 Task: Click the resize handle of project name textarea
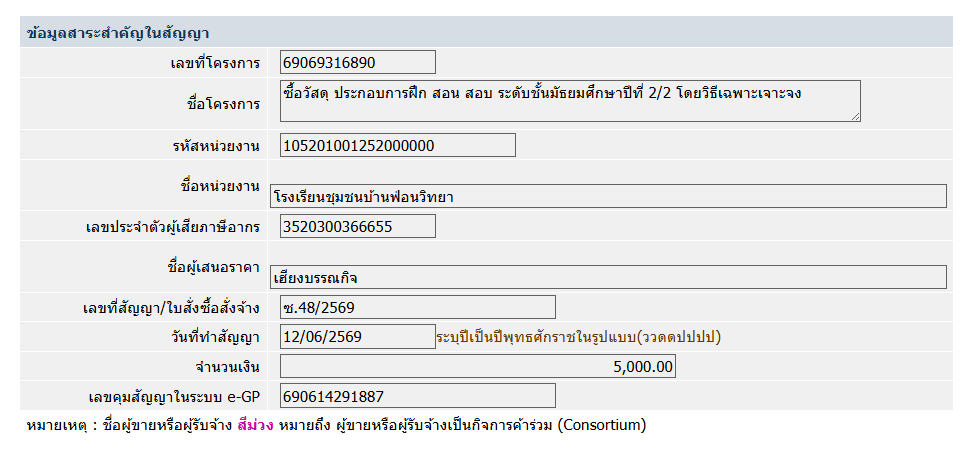[855, 116]
